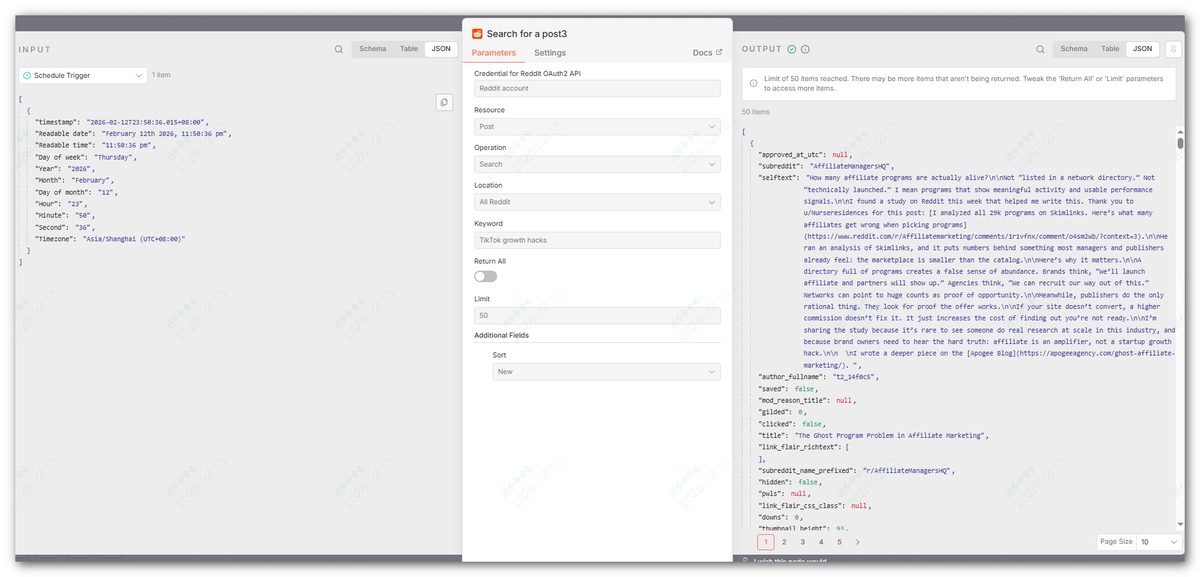Switch to the Settings tab
The height and width of the screenshot is (577, 1200).
tap(550, 53)
